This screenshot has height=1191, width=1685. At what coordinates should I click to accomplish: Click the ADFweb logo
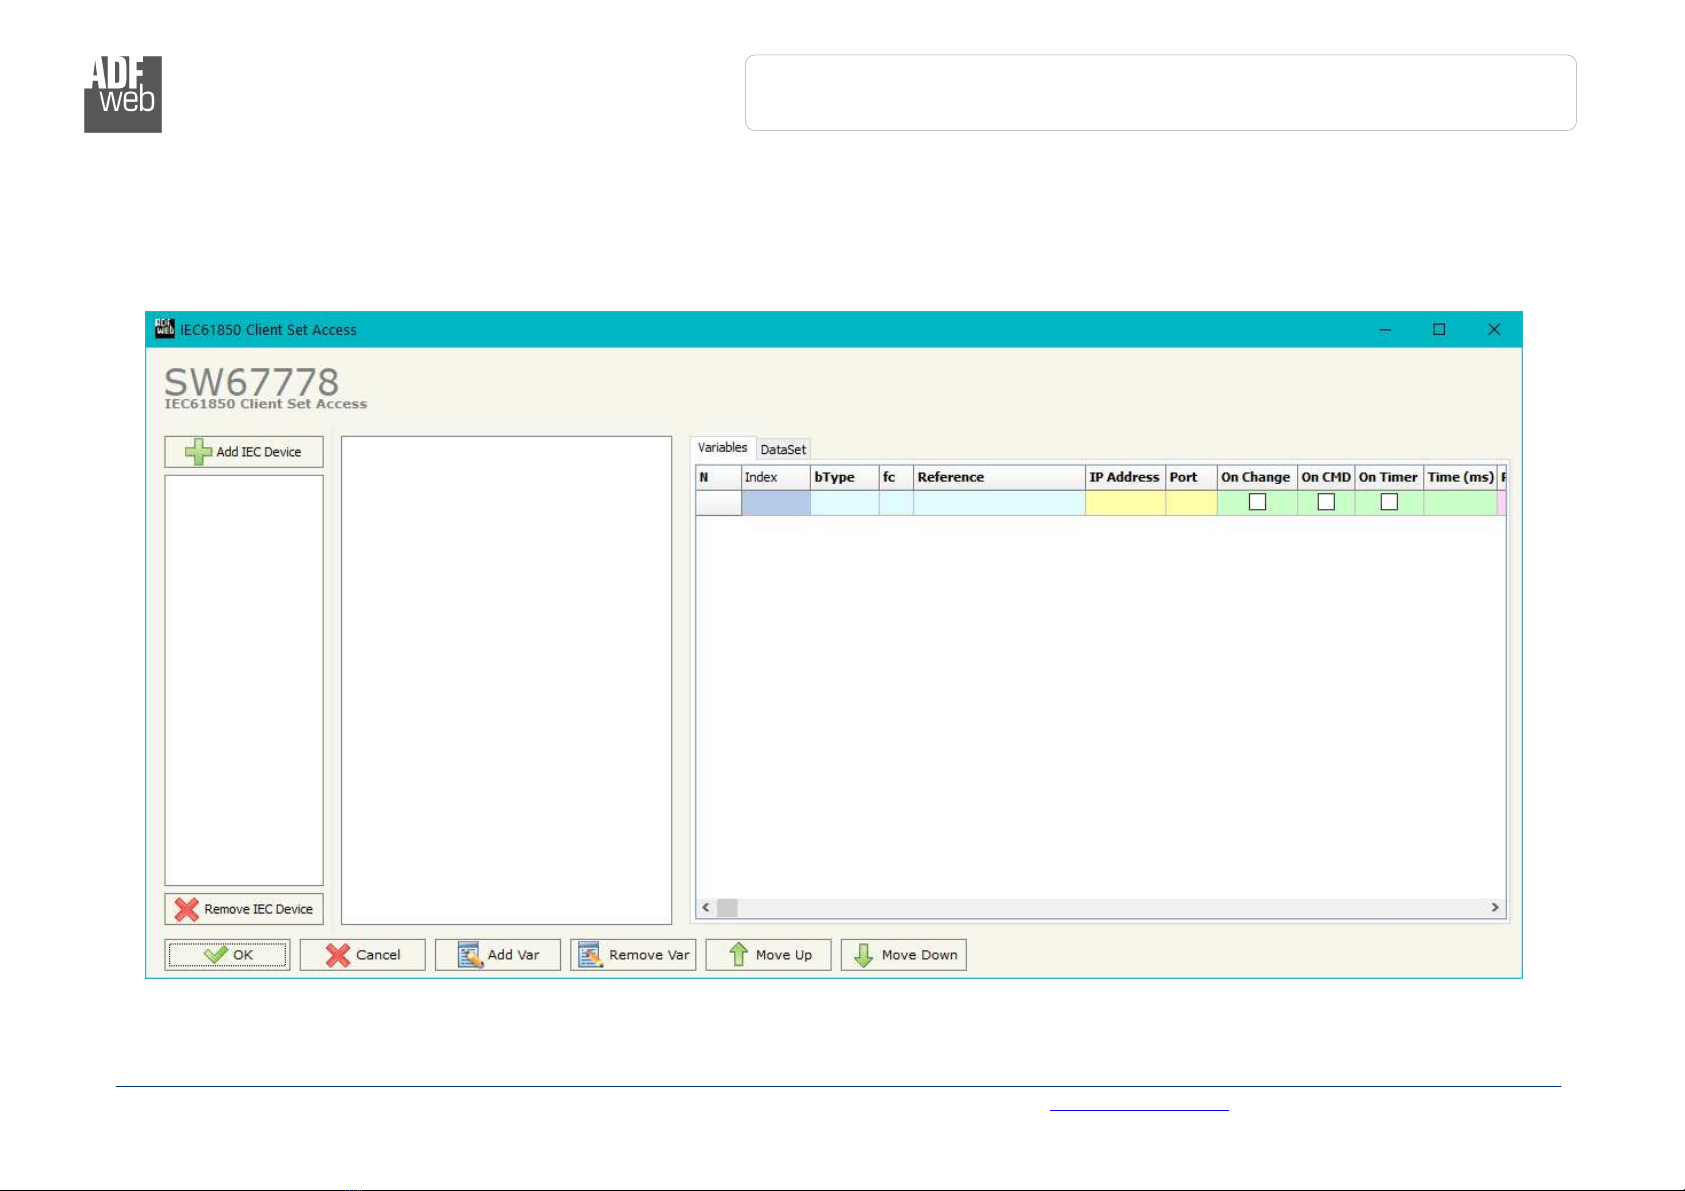point(123,94)
